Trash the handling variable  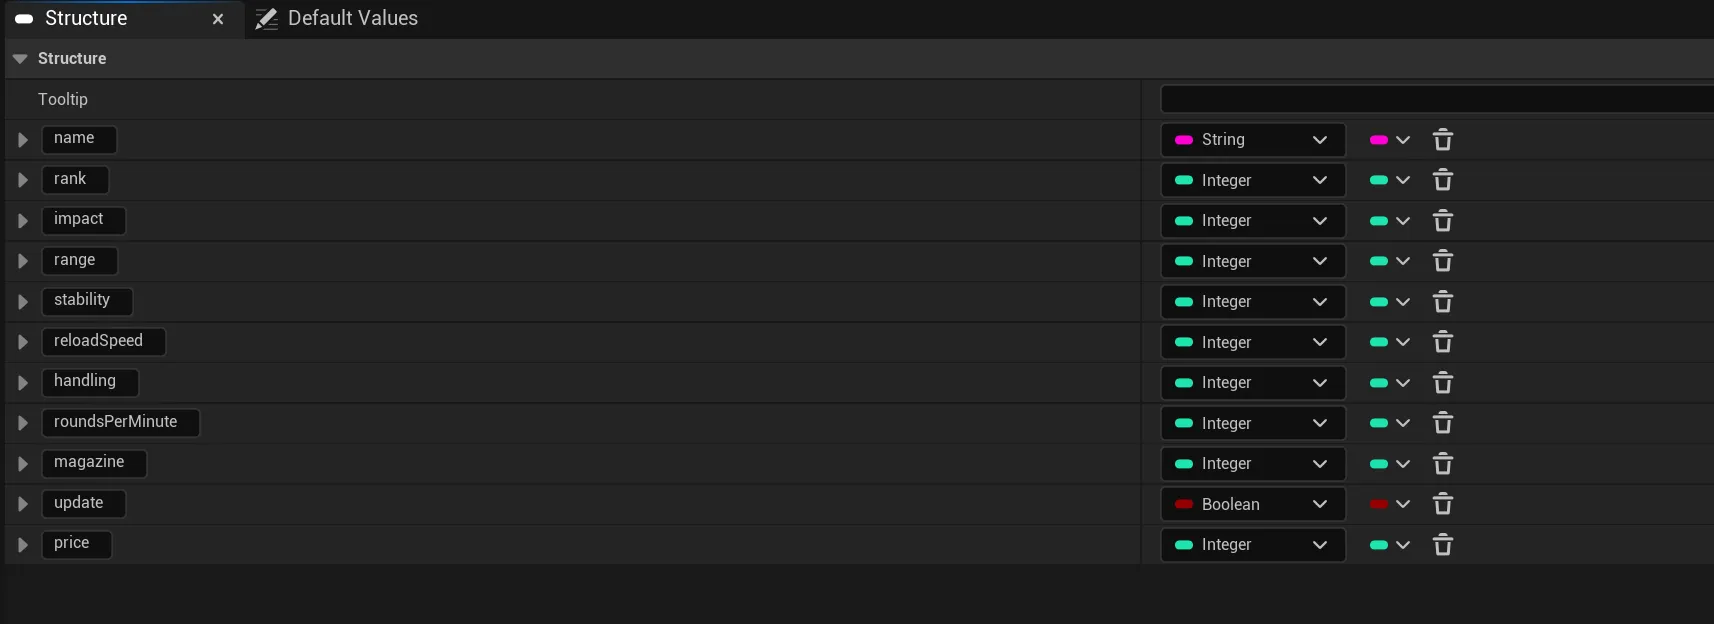click(x=1442, y=383)
